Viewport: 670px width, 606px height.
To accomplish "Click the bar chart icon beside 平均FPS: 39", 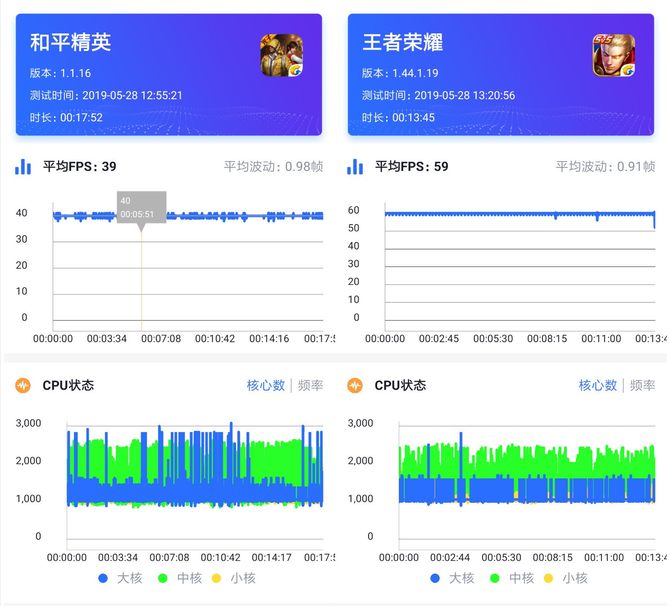I will [23, 167].
